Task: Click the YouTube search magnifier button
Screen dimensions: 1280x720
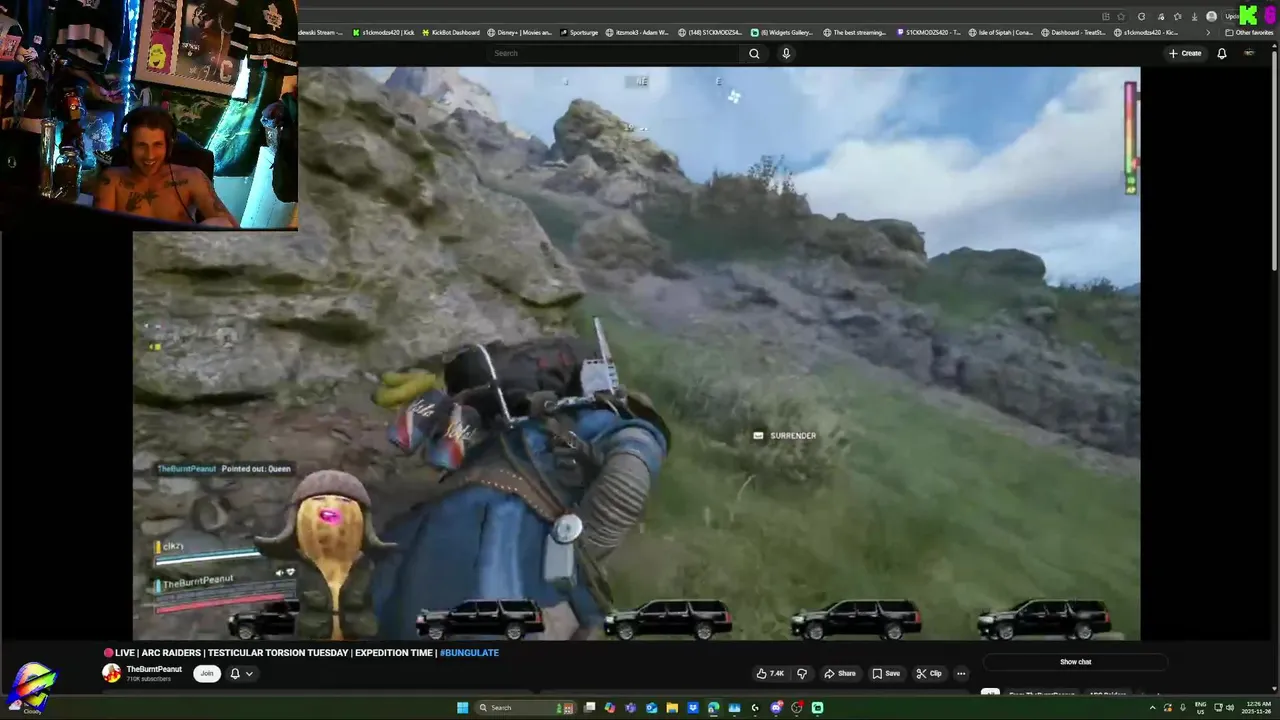Action: click(x=754, y=53)
